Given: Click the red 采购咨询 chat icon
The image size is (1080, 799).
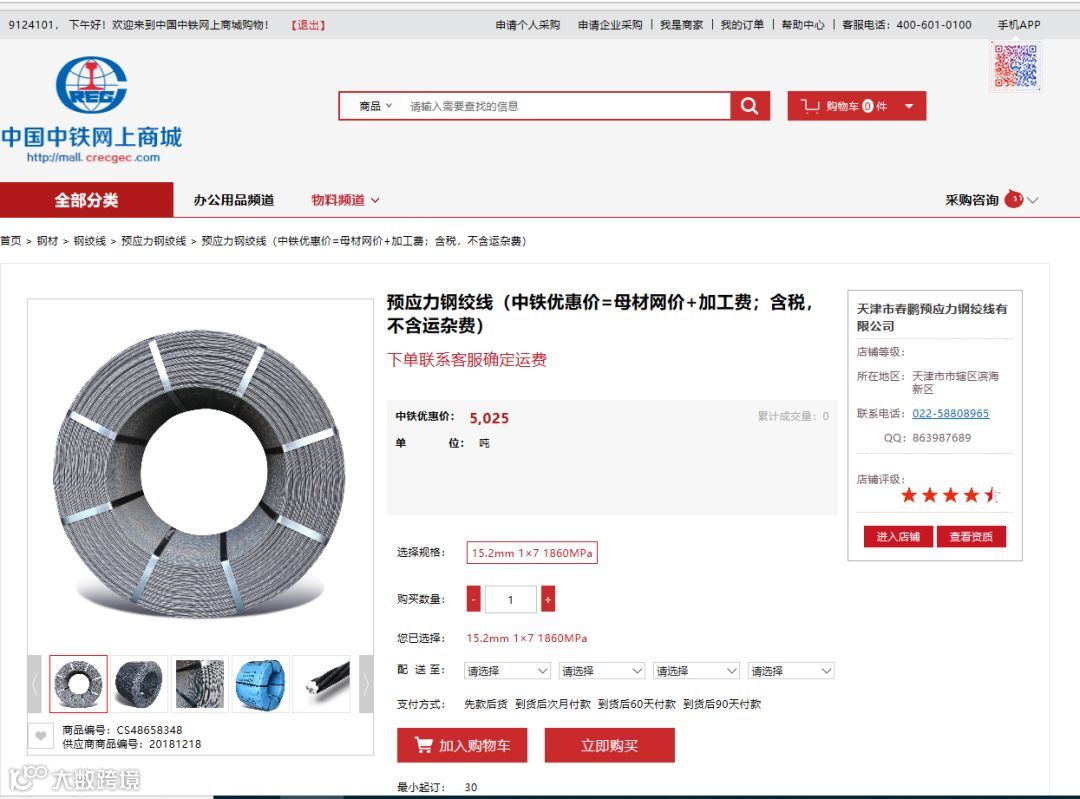Looking at the screenshot, I should pos(1013,199).
